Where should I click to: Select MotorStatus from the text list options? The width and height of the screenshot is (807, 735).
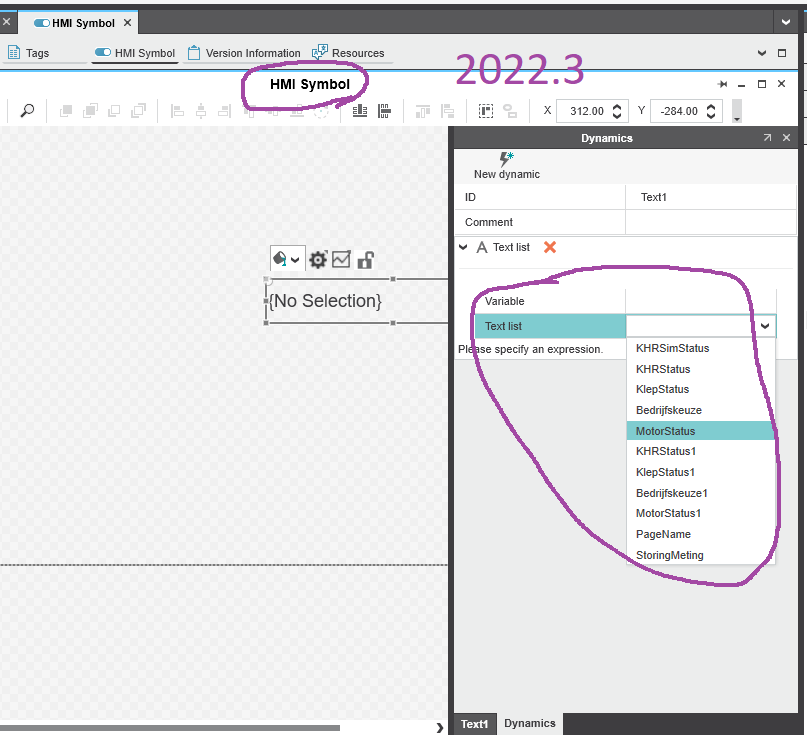(665, 431)
